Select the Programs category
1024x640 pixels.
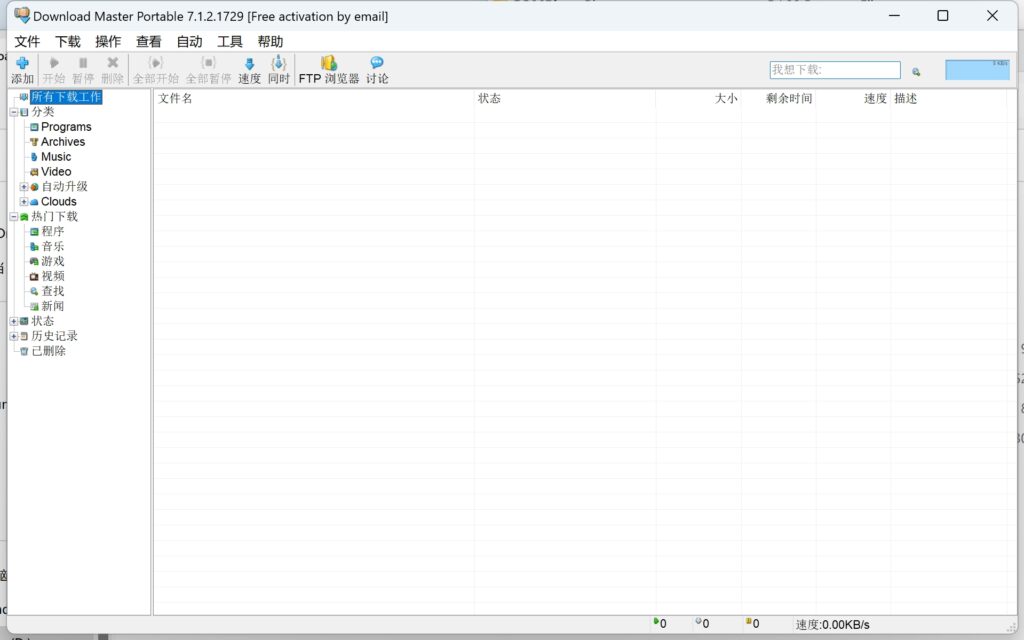tap(66, 127)
